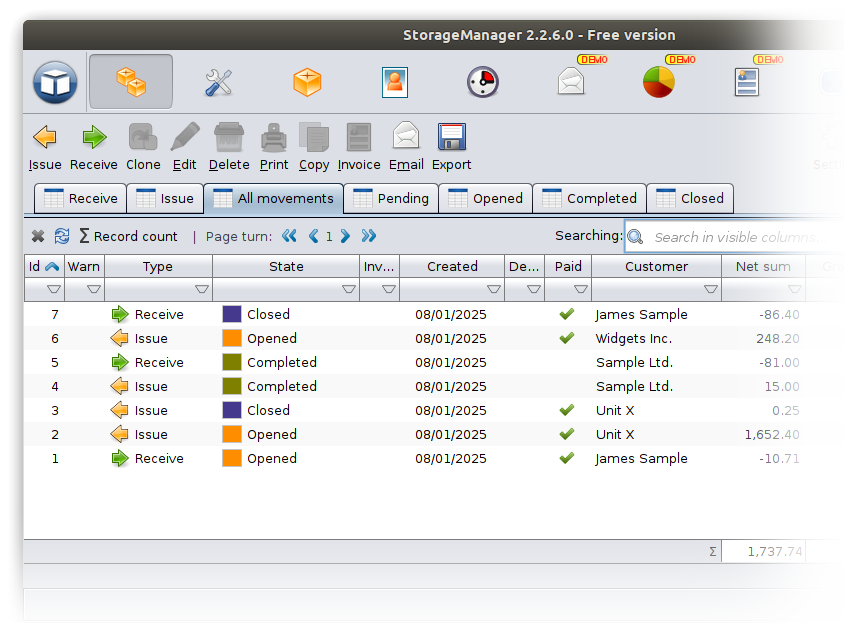Open the demo pie chart statistics icon
The height and width of the screenshot is (623, 844).
(659, 82)
